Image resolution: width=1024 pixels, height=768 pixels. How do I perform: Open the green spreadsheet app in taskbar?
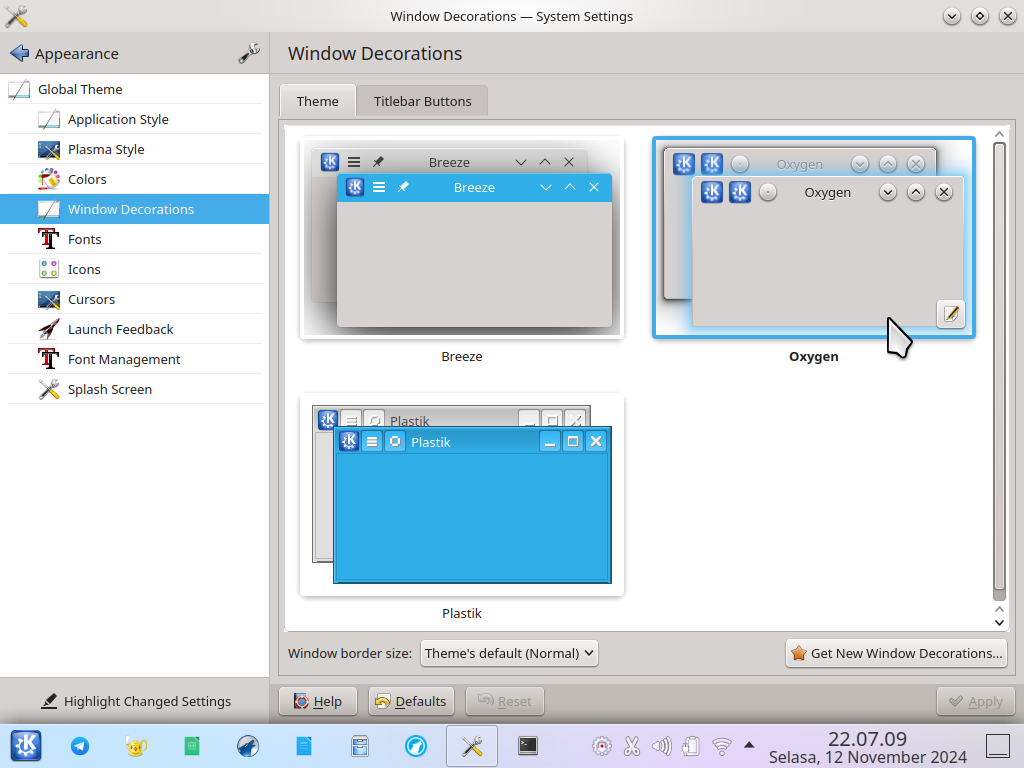click(192, 746)
